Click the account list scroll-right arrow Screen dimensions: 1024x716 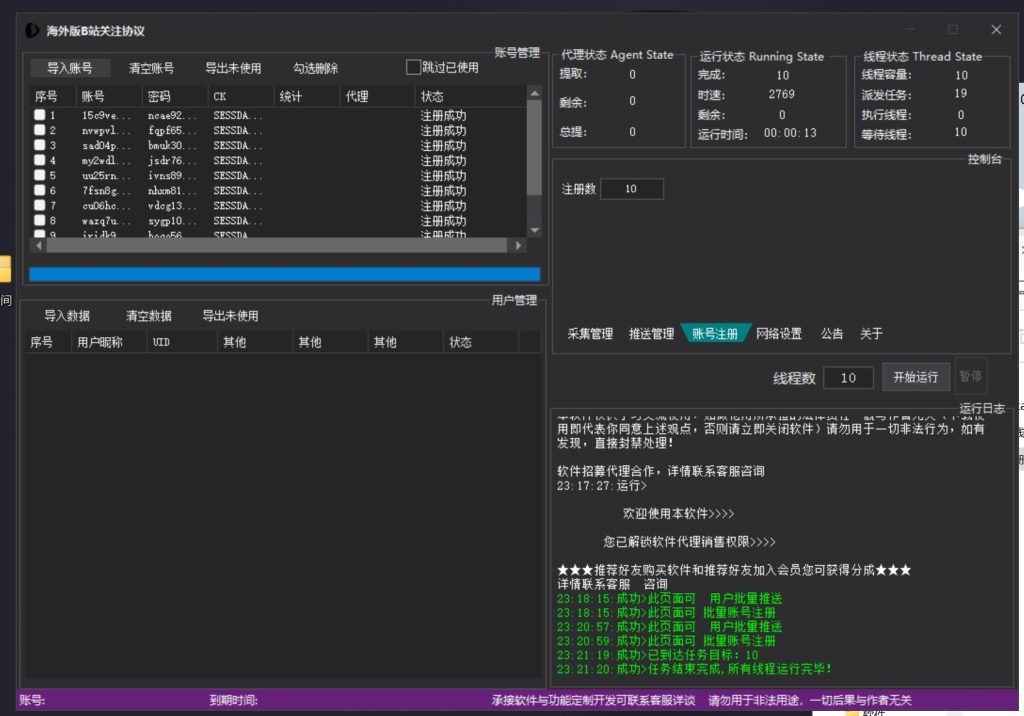click(x=518, y=245)
